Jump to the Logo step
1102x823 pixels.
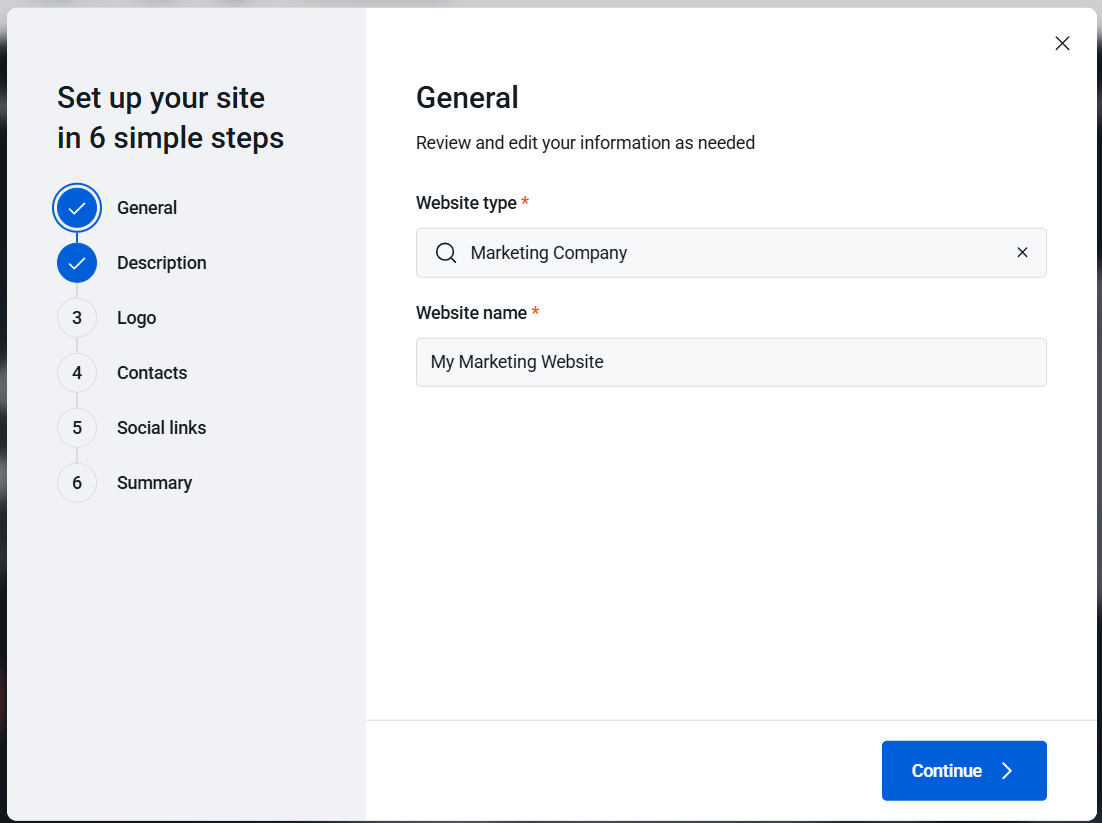click(136, 318)
